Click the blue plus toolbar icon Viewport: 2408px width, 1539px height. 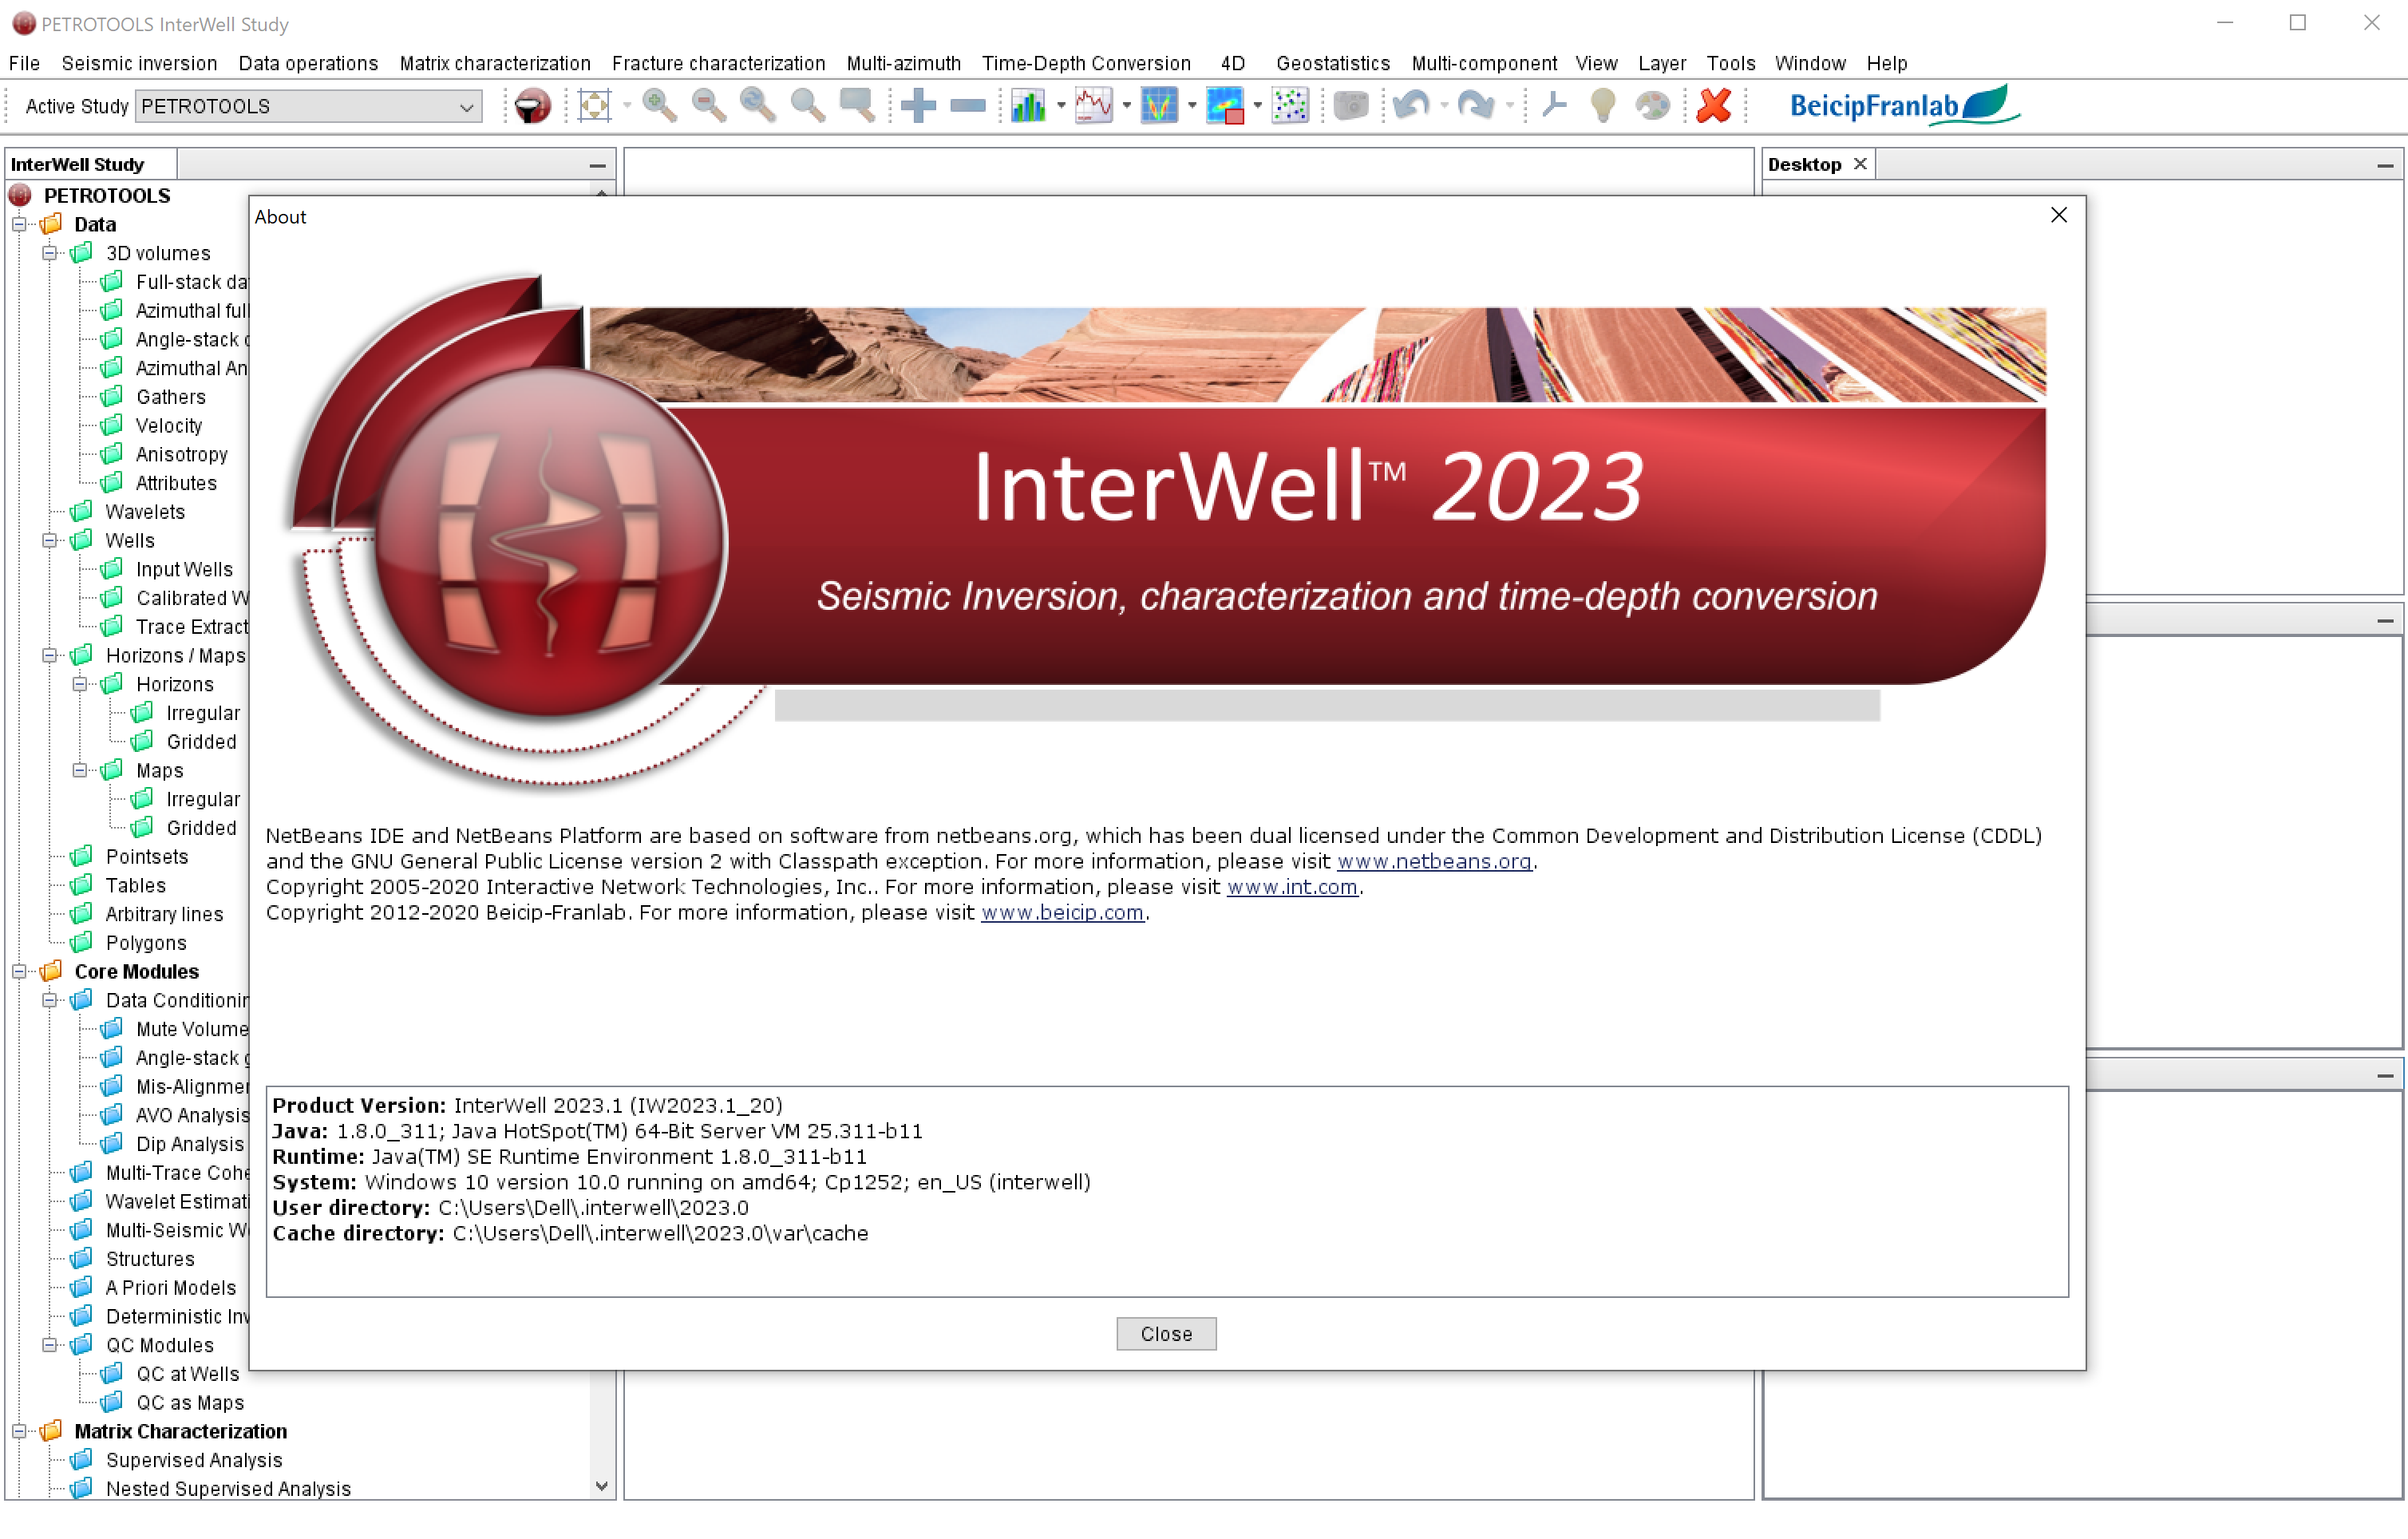point(917,106)
